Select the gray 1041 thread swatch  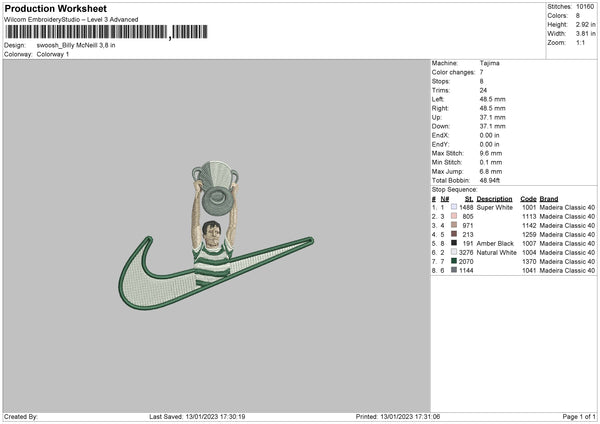pos(454,270)
